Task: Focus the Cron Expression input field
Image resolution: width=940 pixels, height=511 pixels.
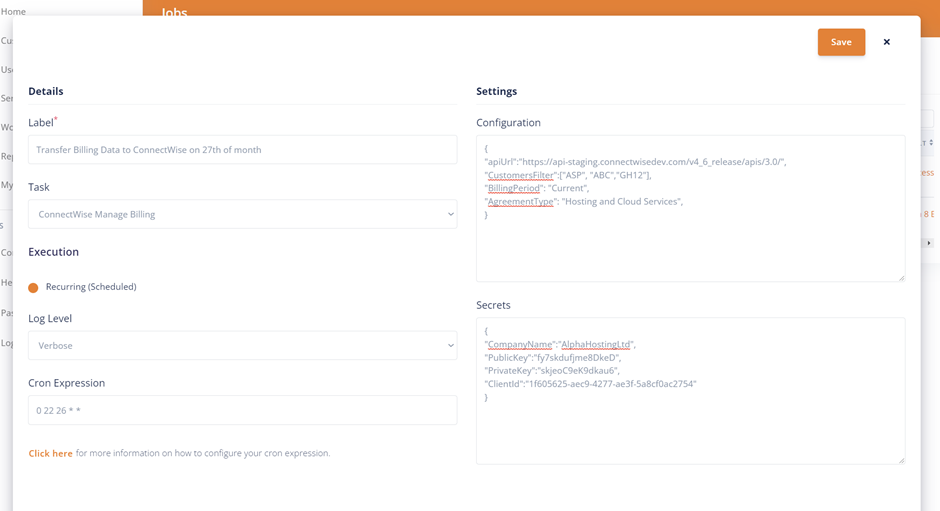Action: 242,410
